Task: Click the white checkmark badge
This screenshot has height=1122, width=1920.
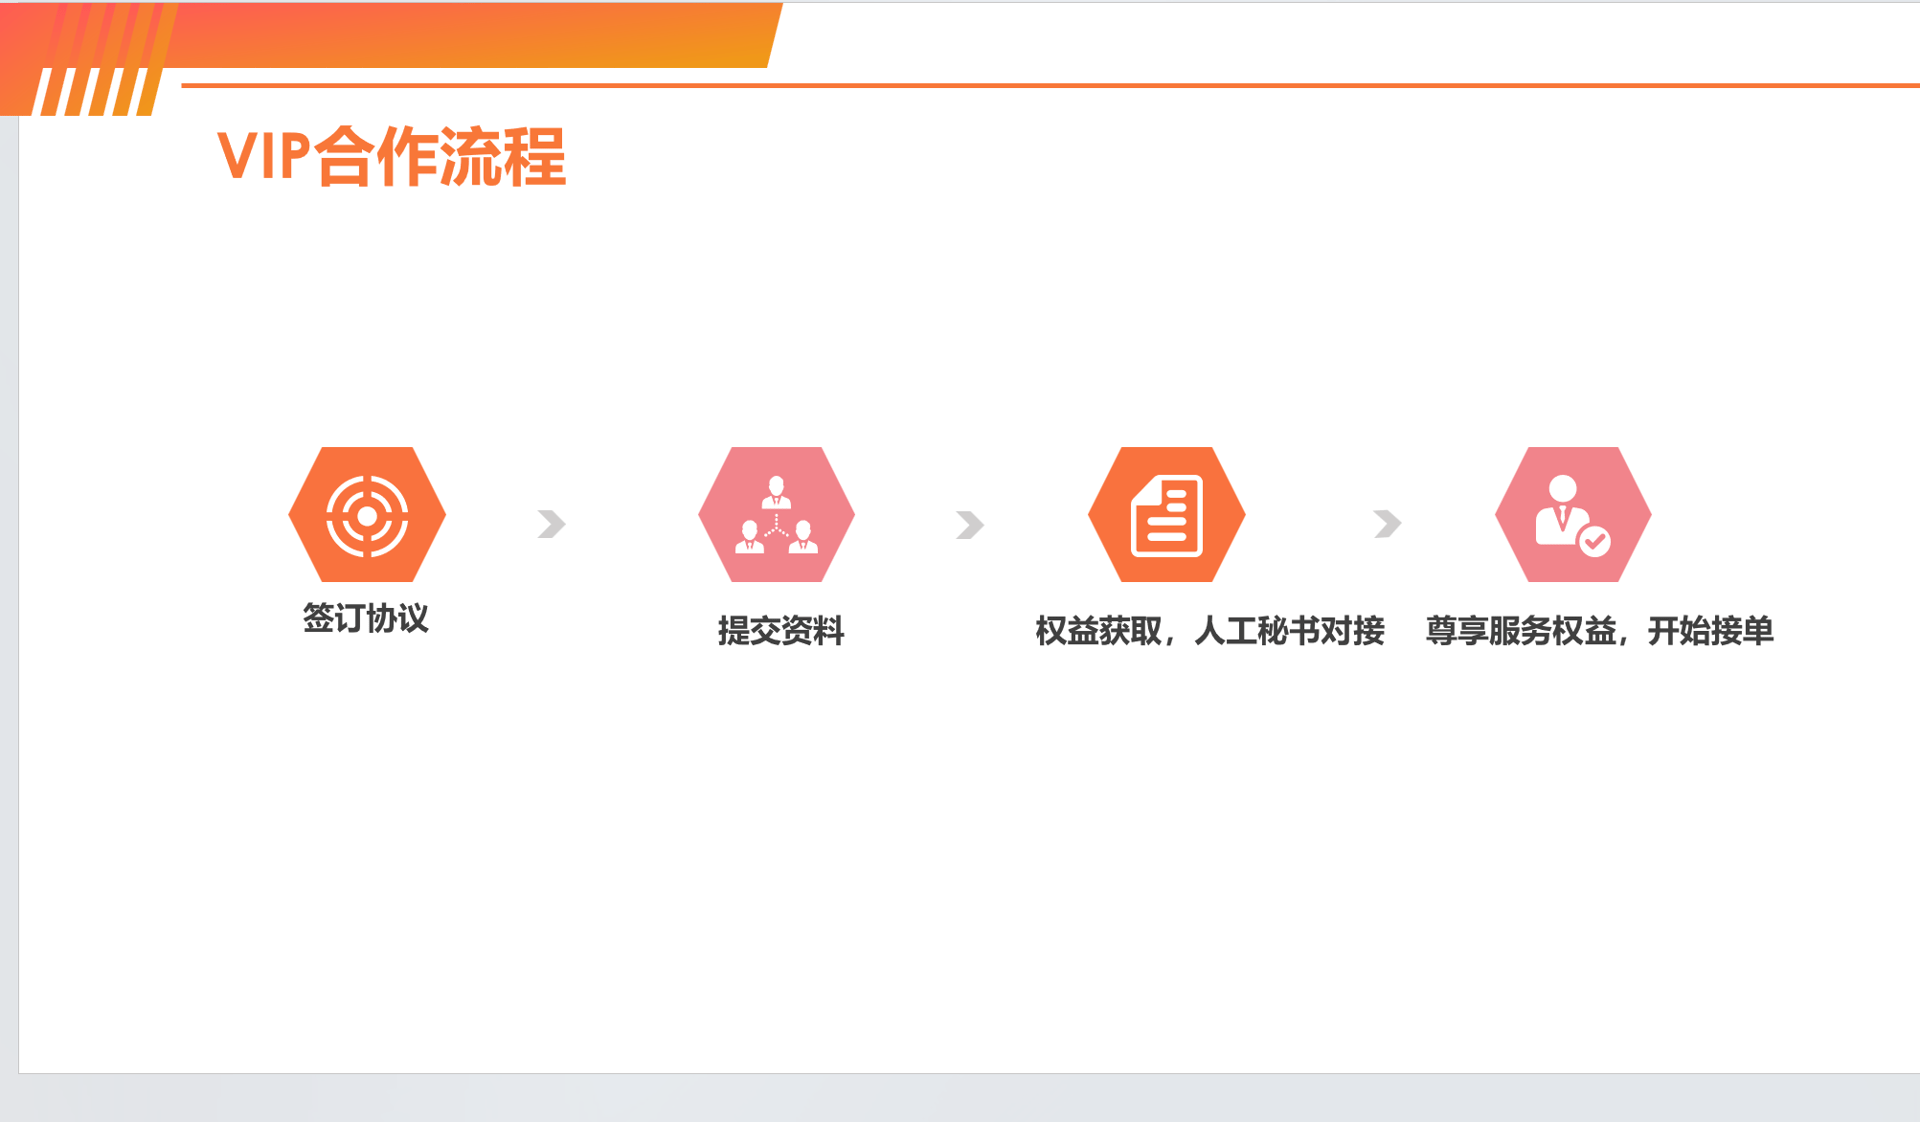Action: click(1594, 542)
